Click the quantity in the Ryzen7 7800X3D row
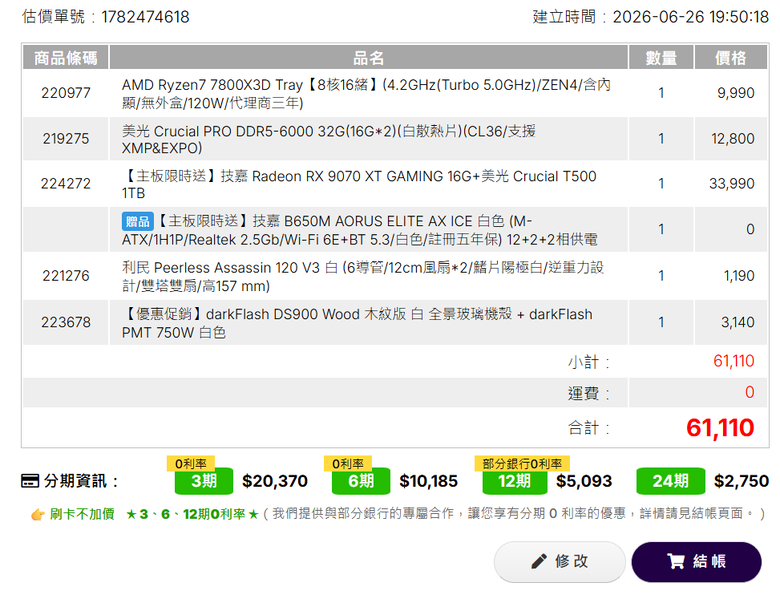780x603 pixels. tap(661, 93)
